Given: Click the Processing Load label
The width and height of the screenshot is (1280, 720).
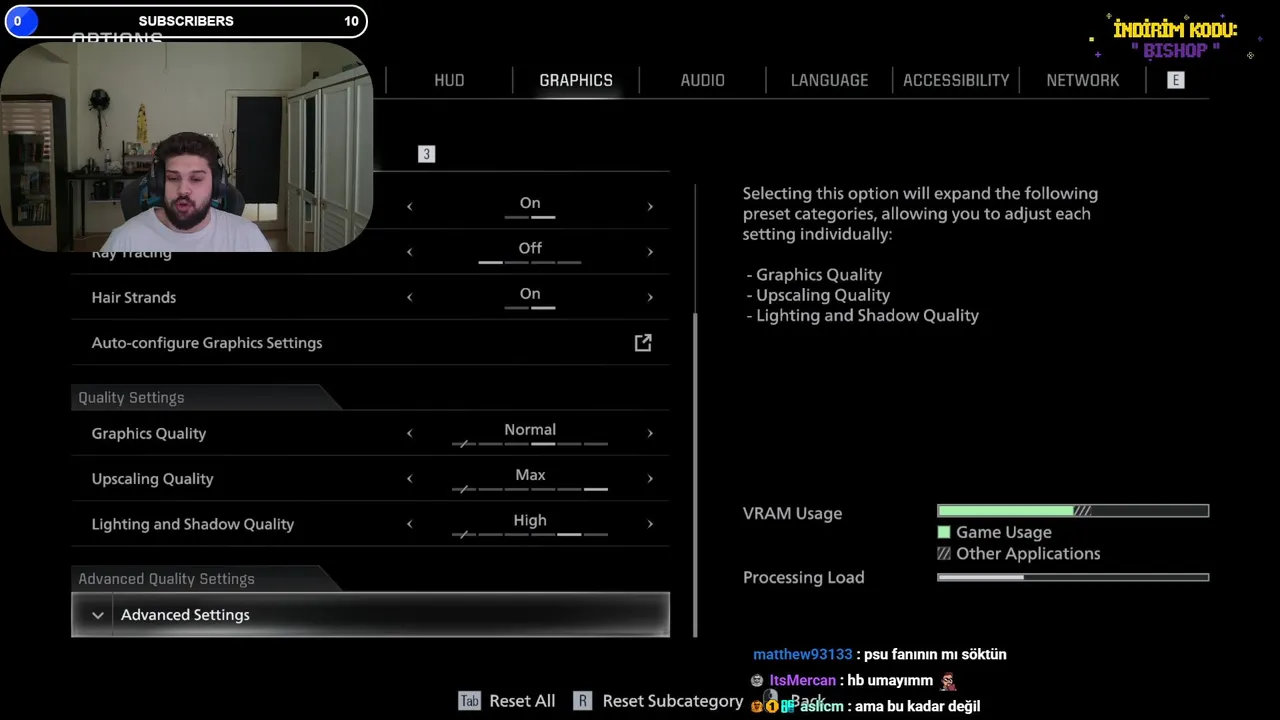Looking at the screenshot, I should coord(803,577).
